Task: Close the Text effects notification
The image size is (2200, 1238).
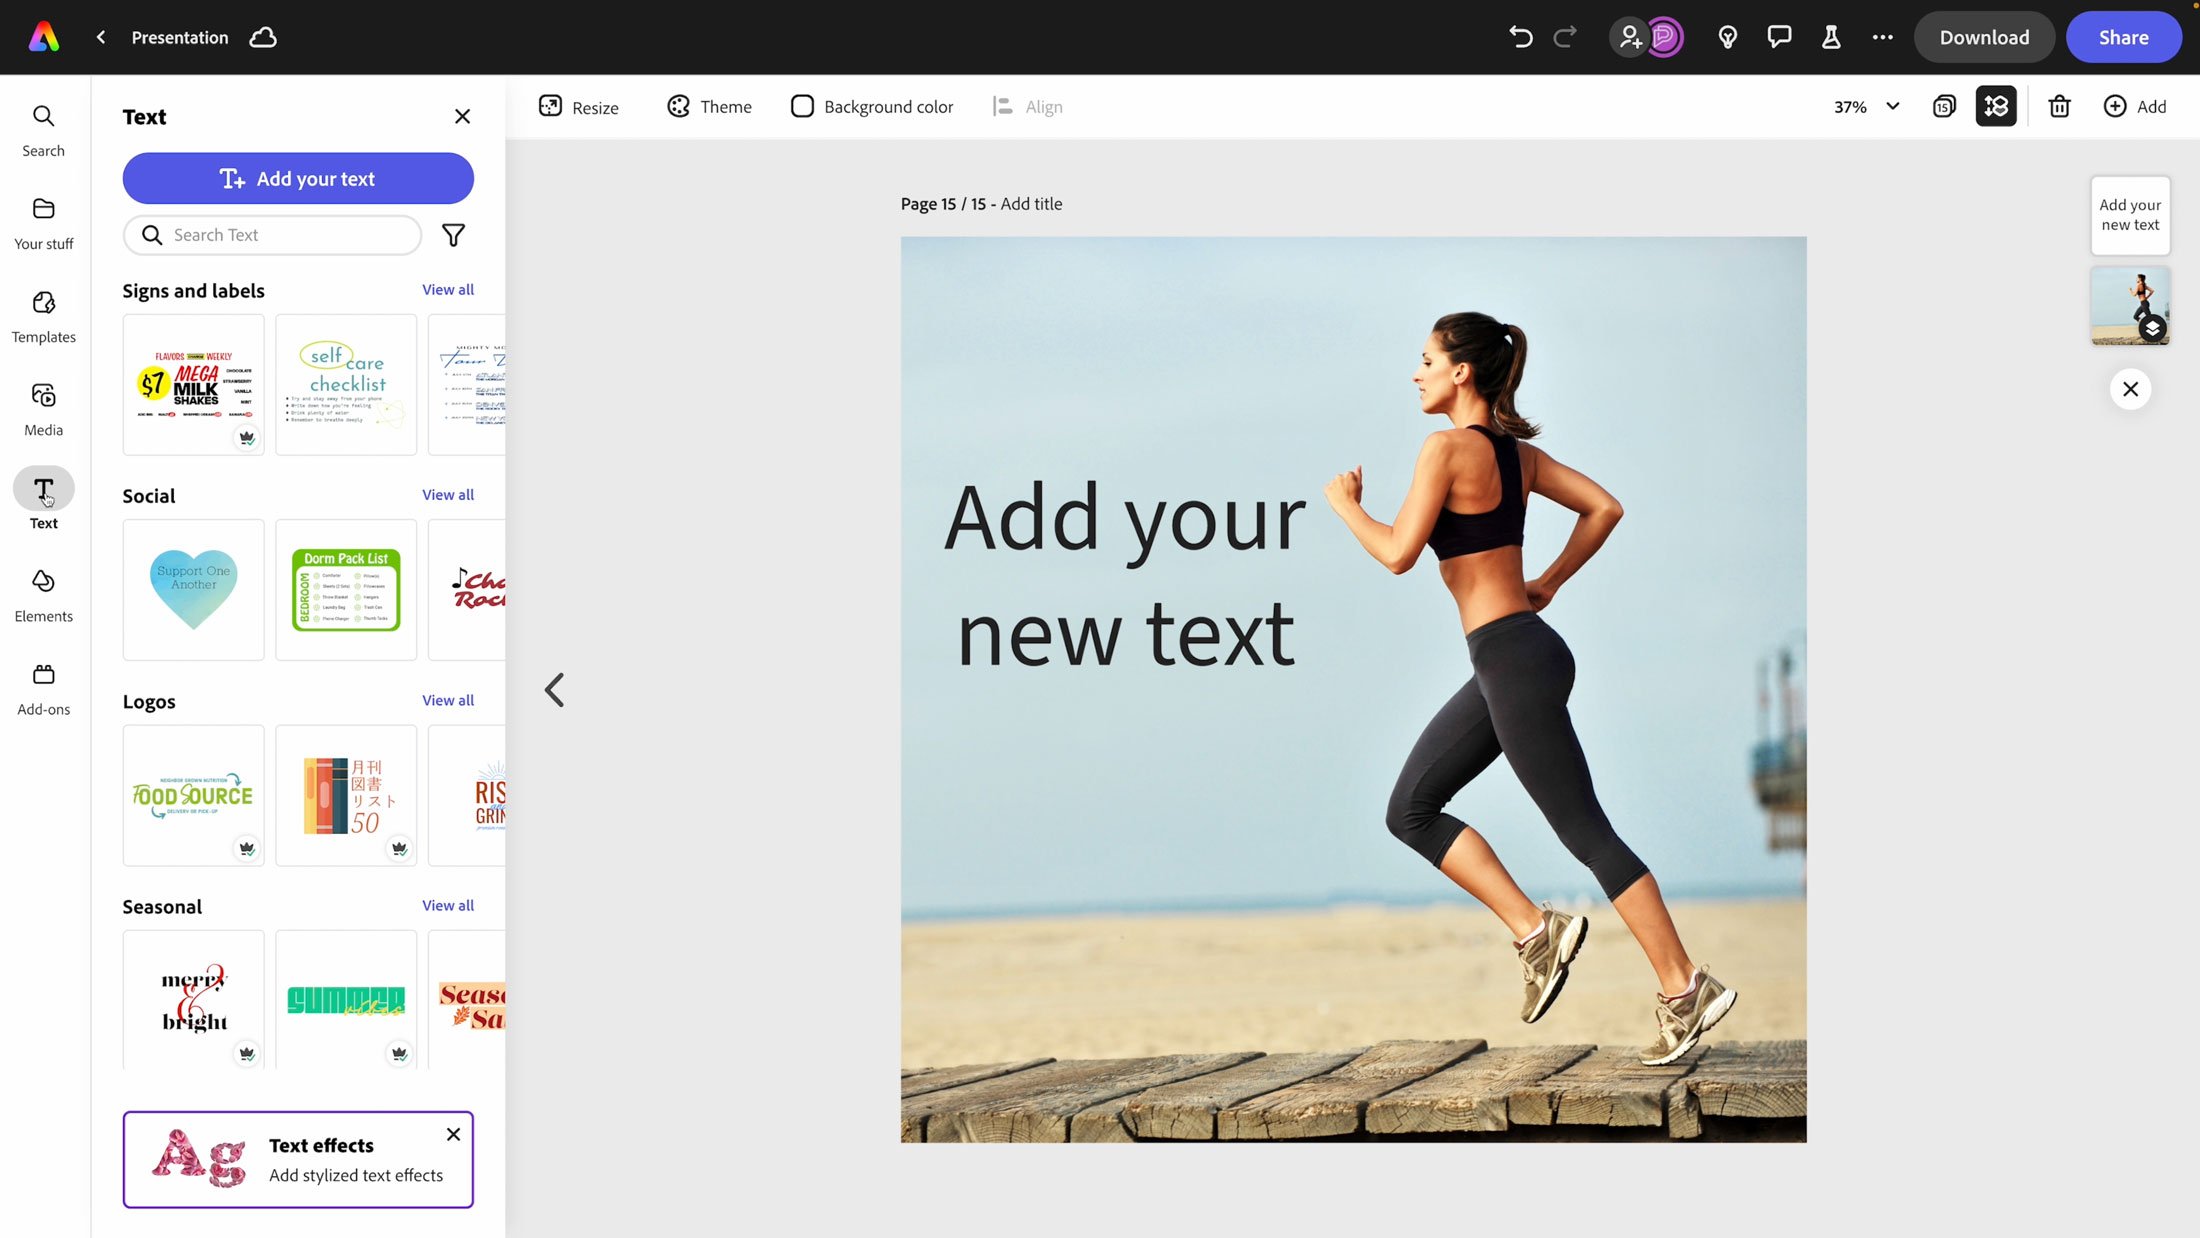Action: [452, 1134]
